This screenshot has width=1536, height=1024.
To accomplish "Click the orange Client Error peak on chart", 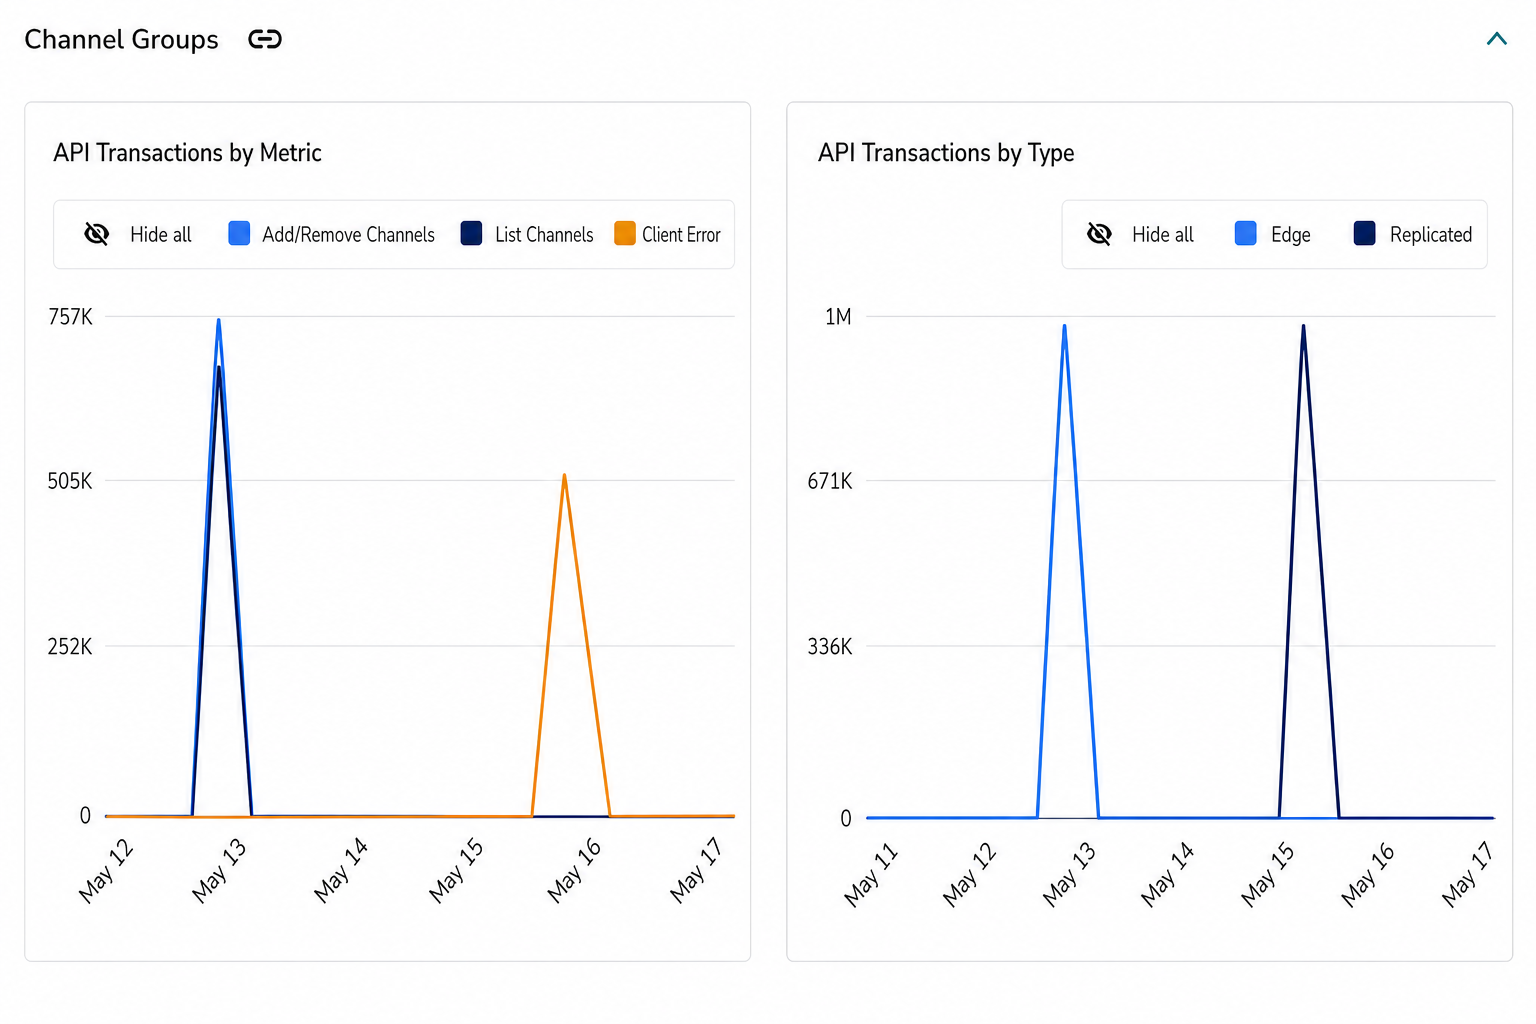I will coord(565,476).
